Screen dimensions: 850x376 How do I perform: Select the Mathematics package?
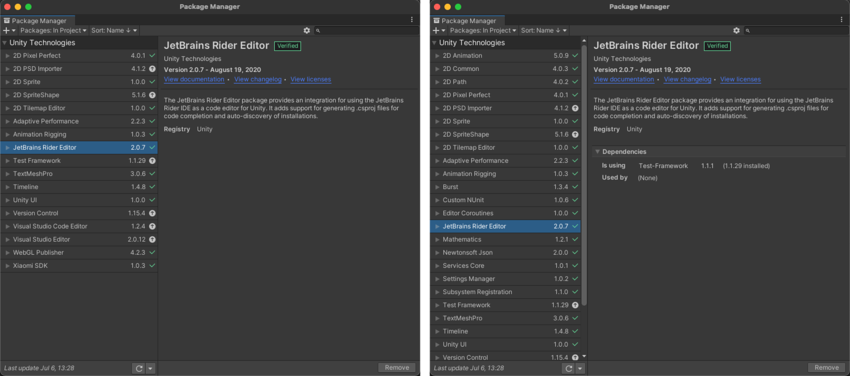point(505,239)
